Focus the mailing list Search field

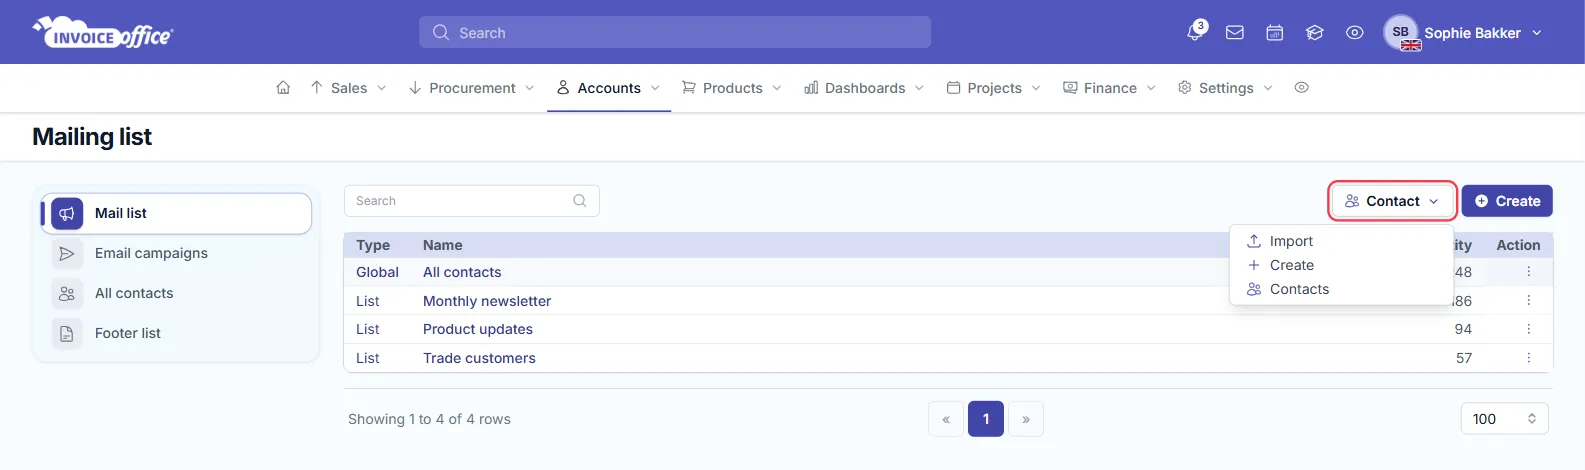tap(472, 201)
